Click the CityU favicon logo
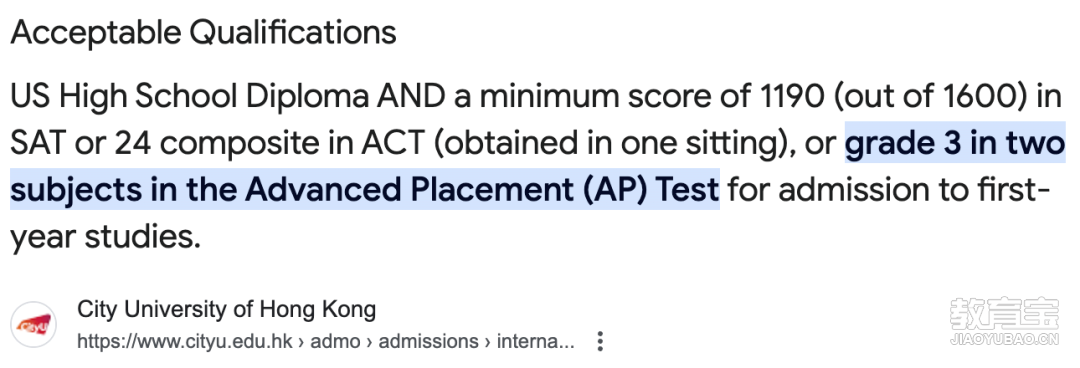This screenshot has width=1080, height=368. pos(34,325)
